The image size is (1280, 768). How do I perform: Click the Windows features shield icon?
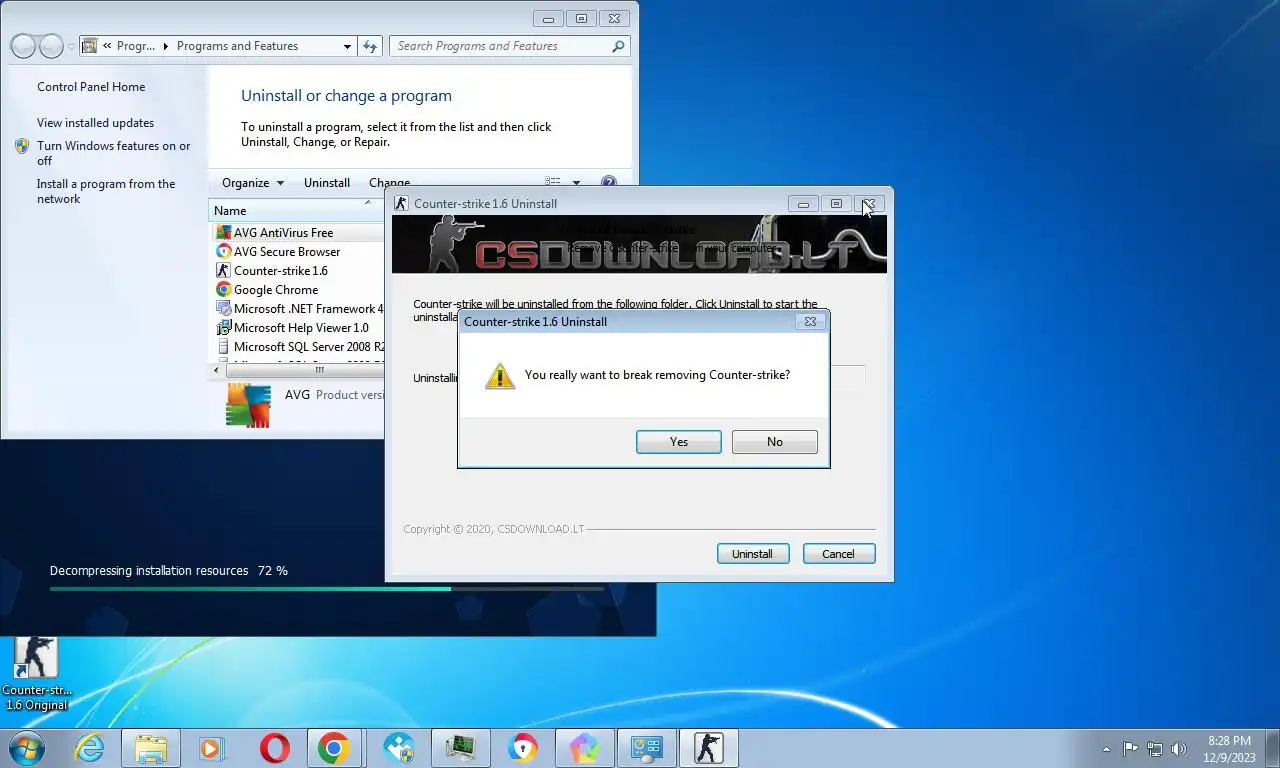tap(22, 146)
